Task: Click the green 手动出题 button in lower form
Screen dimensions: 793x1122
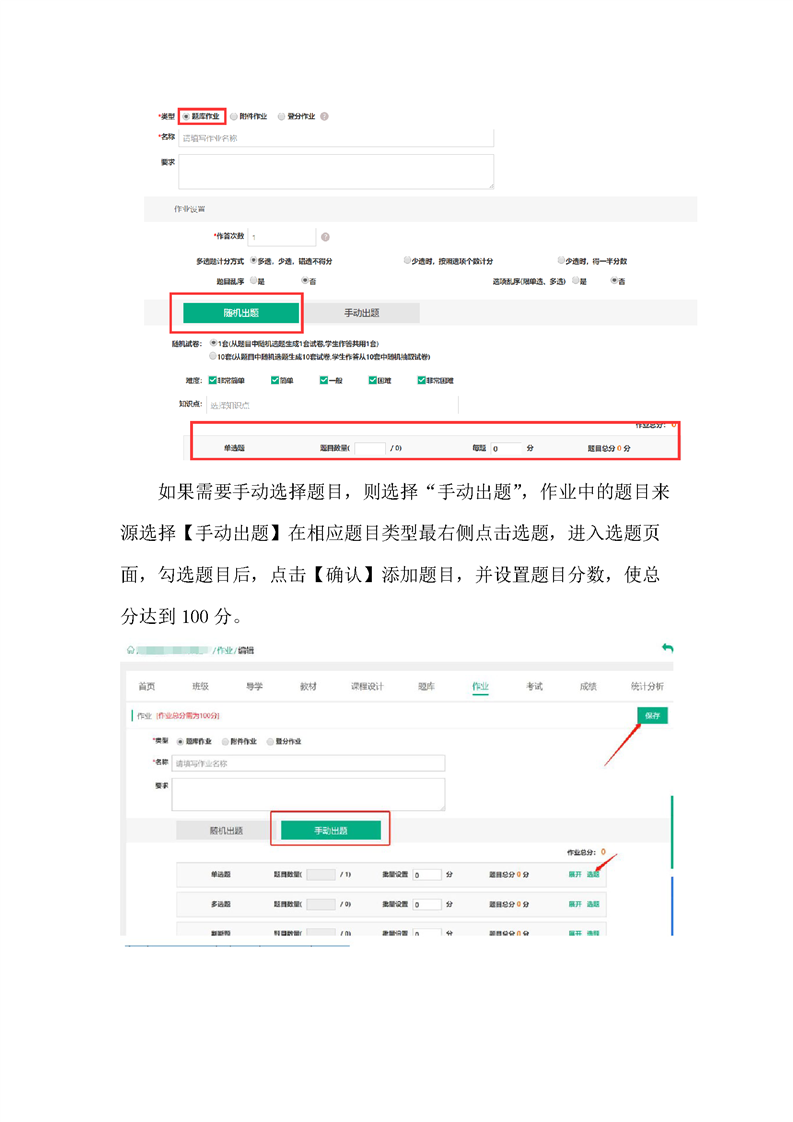Action: coord(331,830)
